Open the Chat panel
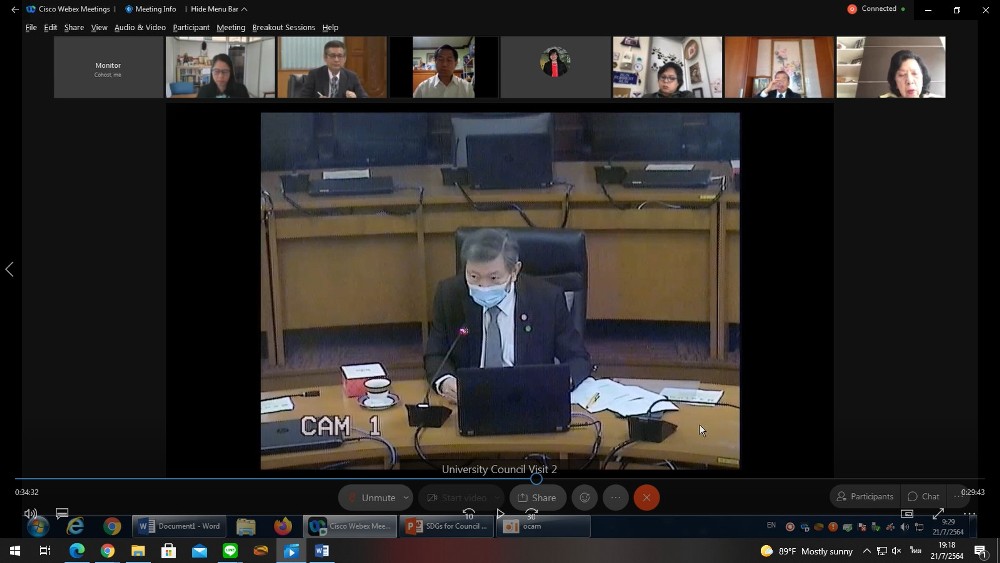Image resolution: width=1000 pixels, height=563 pixels. tap(923, 496)
